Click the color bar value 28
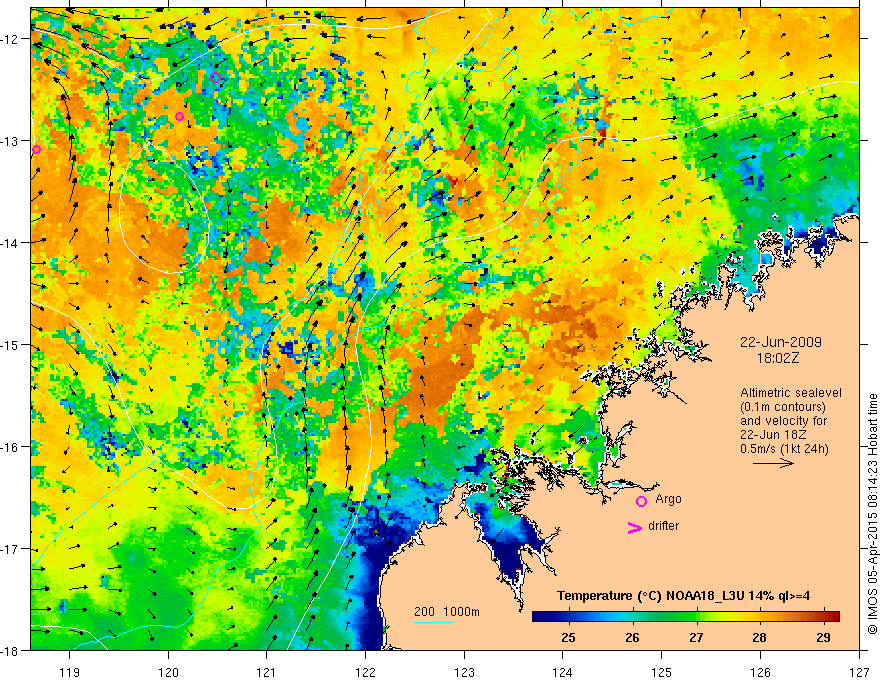The image size is (880, 680). click(x=759, y=637)
